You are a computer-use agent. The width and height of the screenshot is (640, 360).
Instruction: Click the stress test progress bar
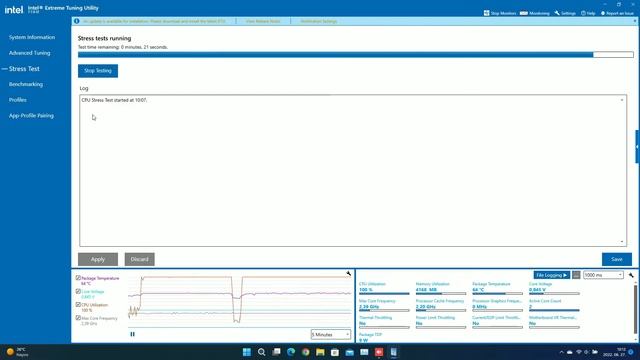[x=356, y=55]
